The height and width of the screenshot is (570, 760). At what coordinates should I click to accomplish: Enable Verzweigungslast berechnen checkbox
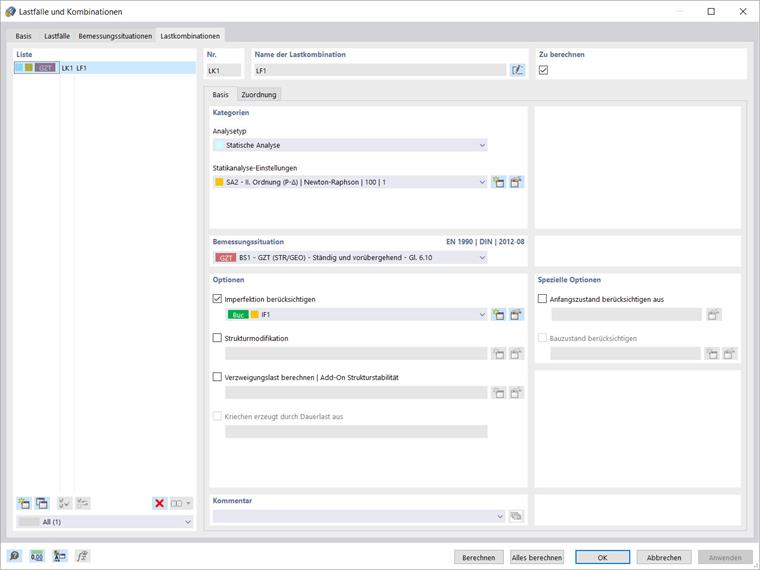pos(217,377)
